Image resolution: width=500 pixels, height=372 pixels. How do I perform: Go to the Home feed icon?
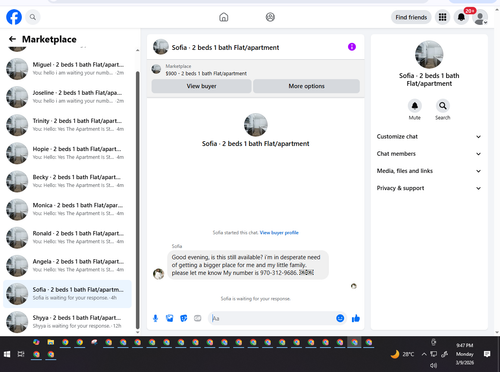[x=224, y=17]
